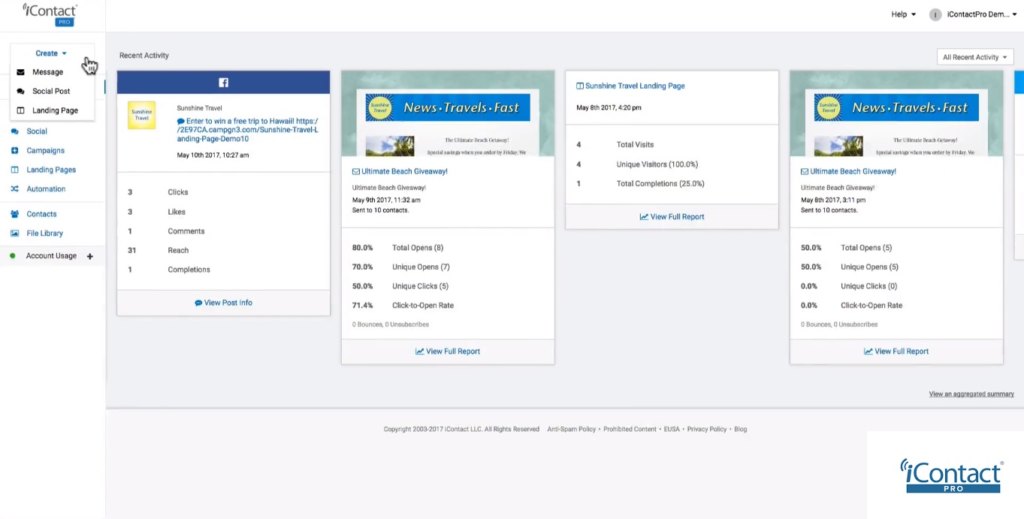View Full Report for the May 9th message

tap(453, 351)
